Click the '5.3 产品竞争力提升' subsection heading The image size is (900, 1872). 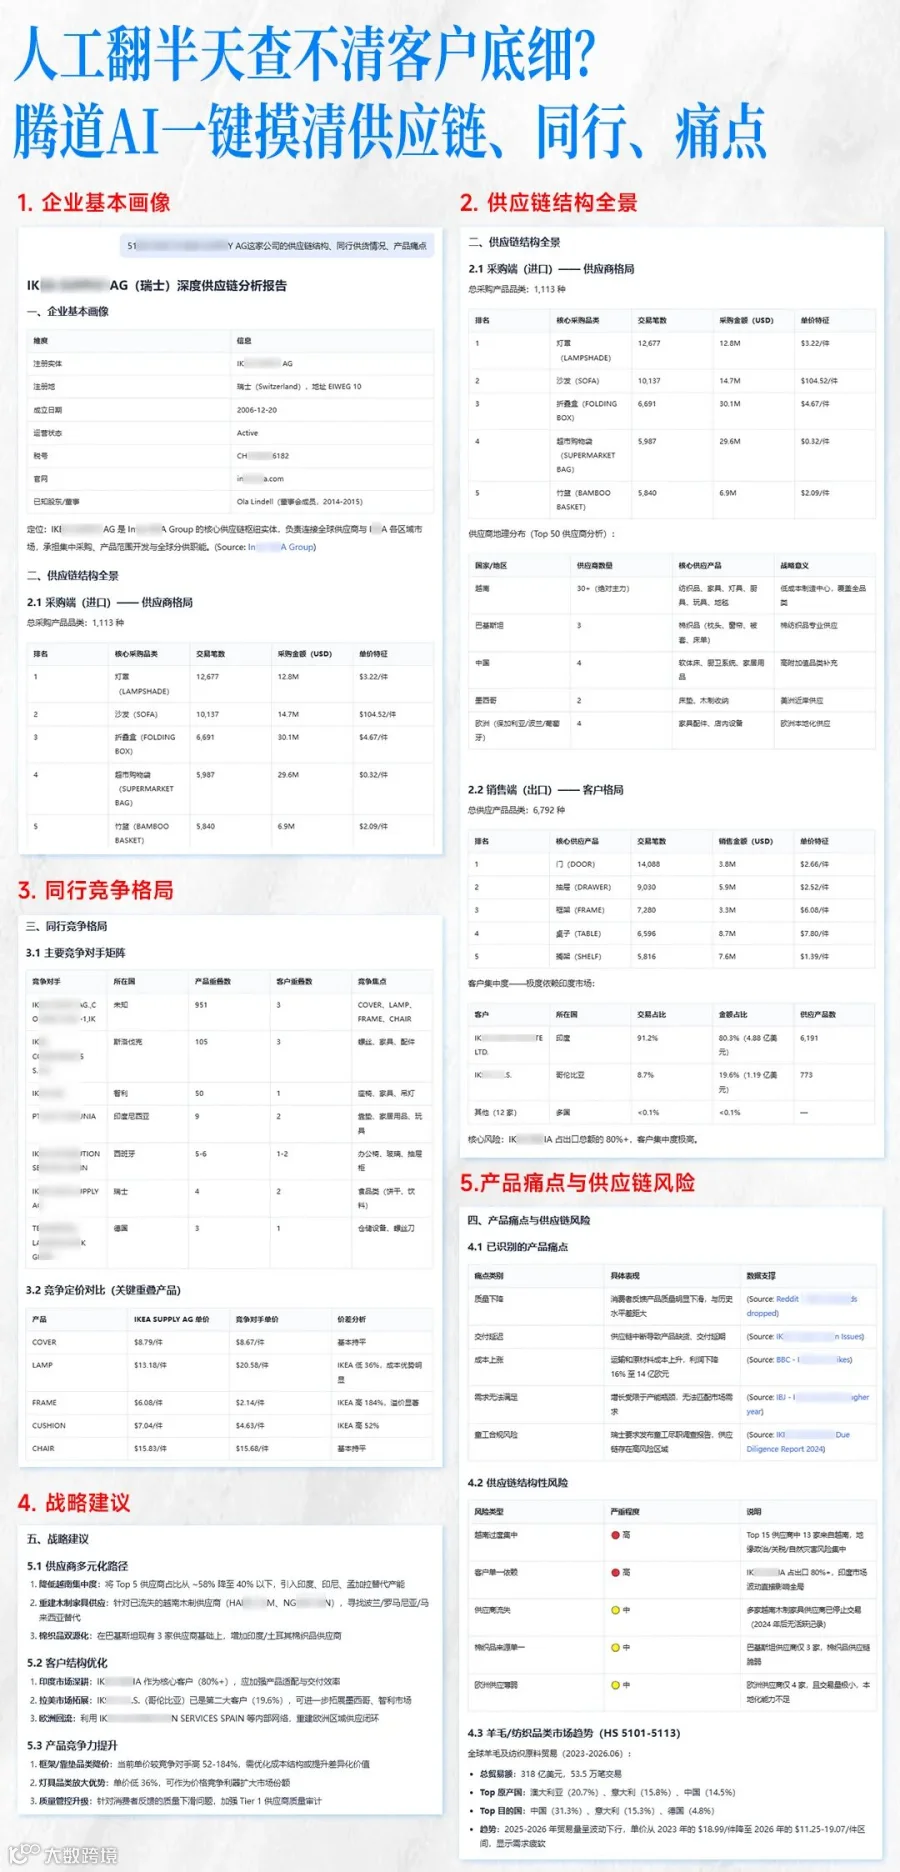coord(72,1745)
